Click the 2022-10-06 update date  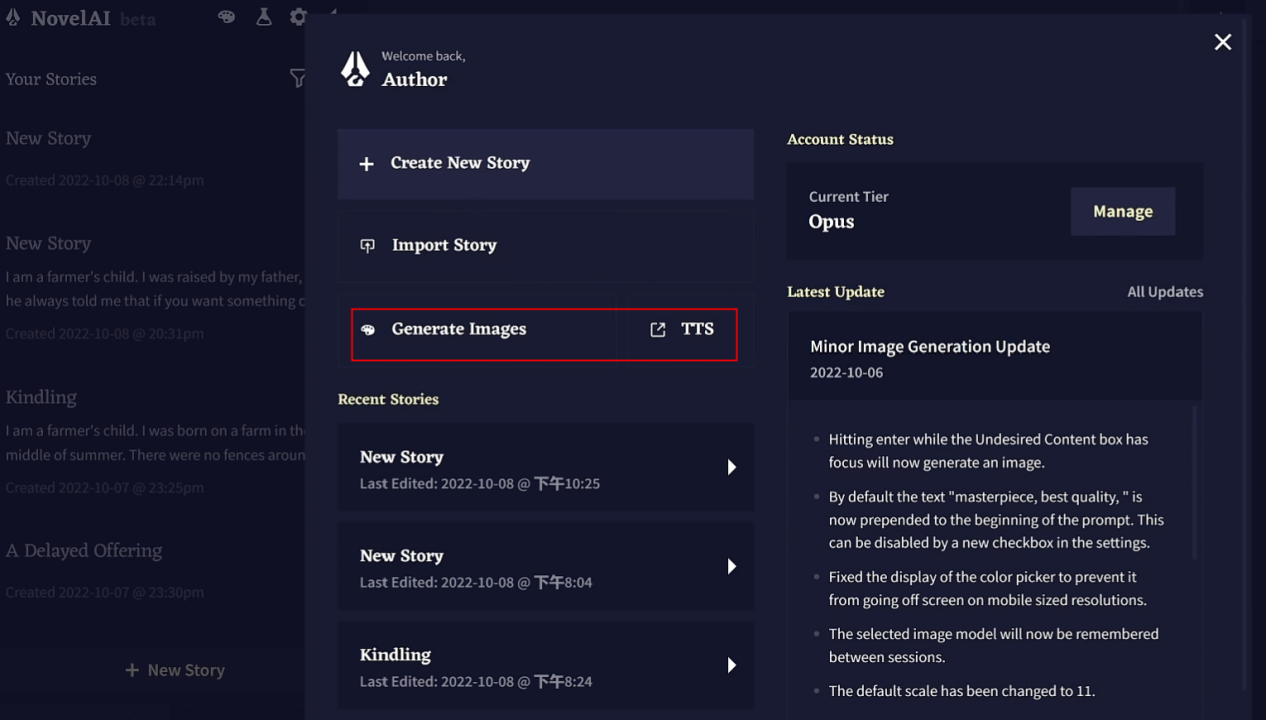(x=846, y=373)
